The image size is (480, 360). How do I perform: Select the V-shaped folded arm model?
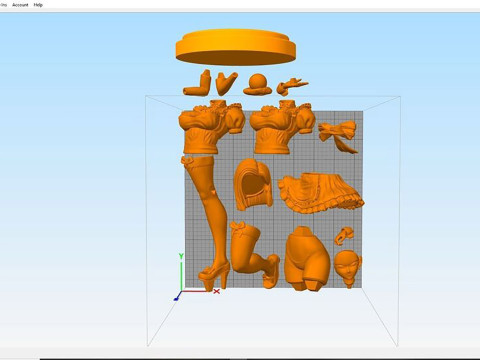pyautogui.click(x=226, y=83)
